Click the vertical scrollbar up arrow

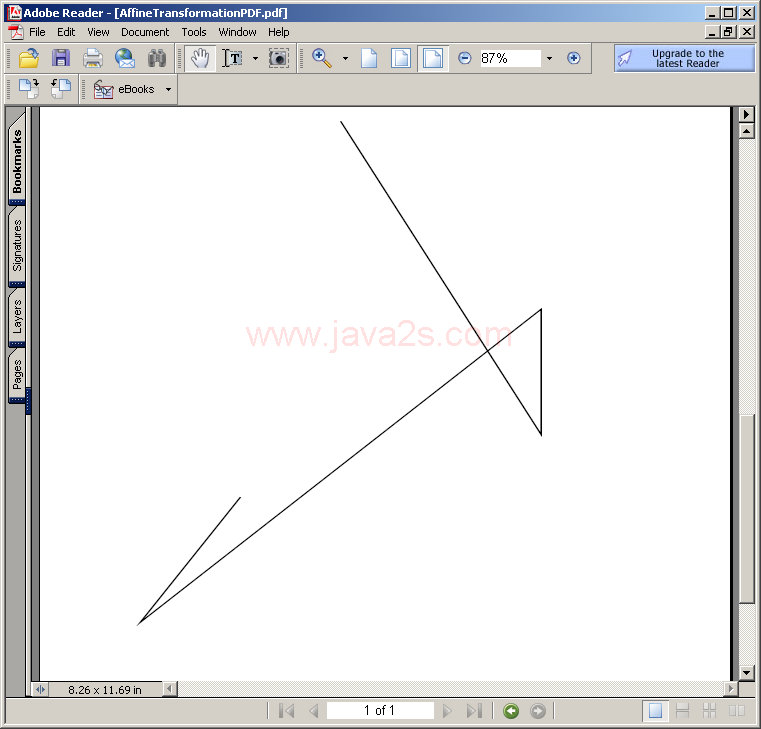pyautogui.click(x=746, y=131)
